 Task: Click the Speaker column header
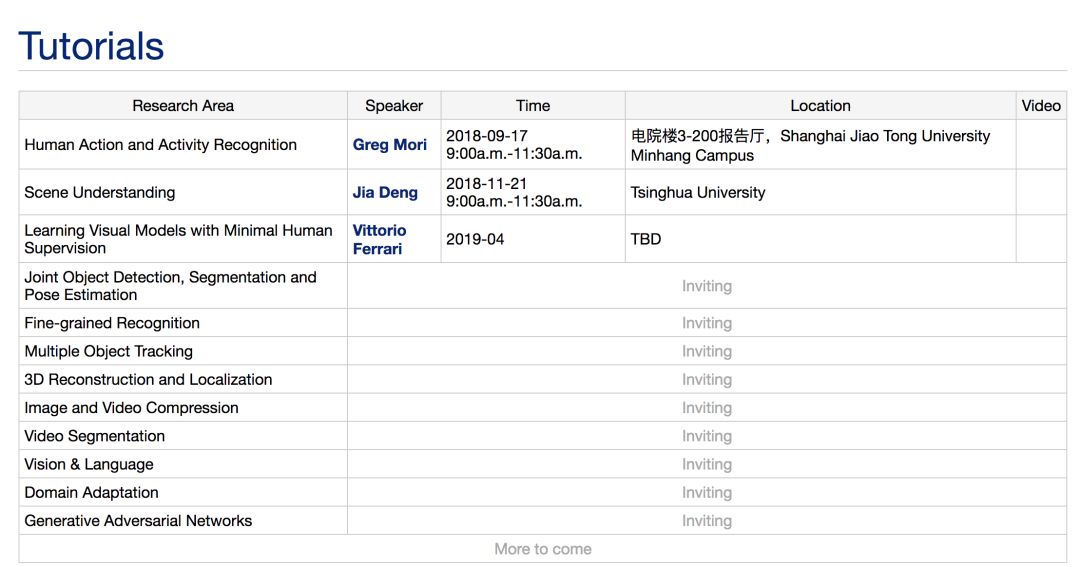tap(394, 106)
